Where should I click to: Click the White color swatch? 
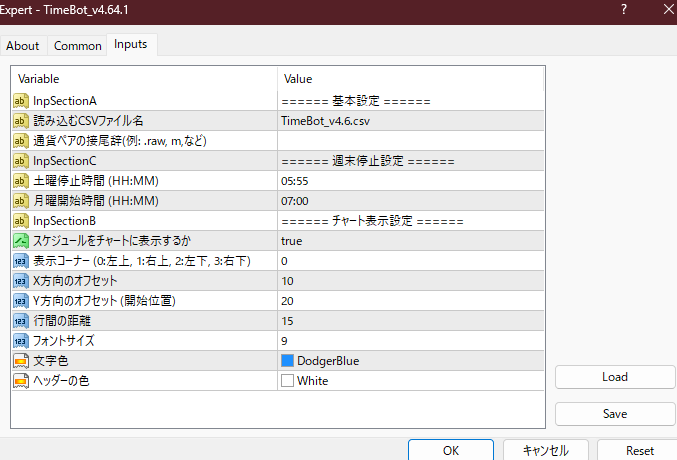tap(287, 381)
